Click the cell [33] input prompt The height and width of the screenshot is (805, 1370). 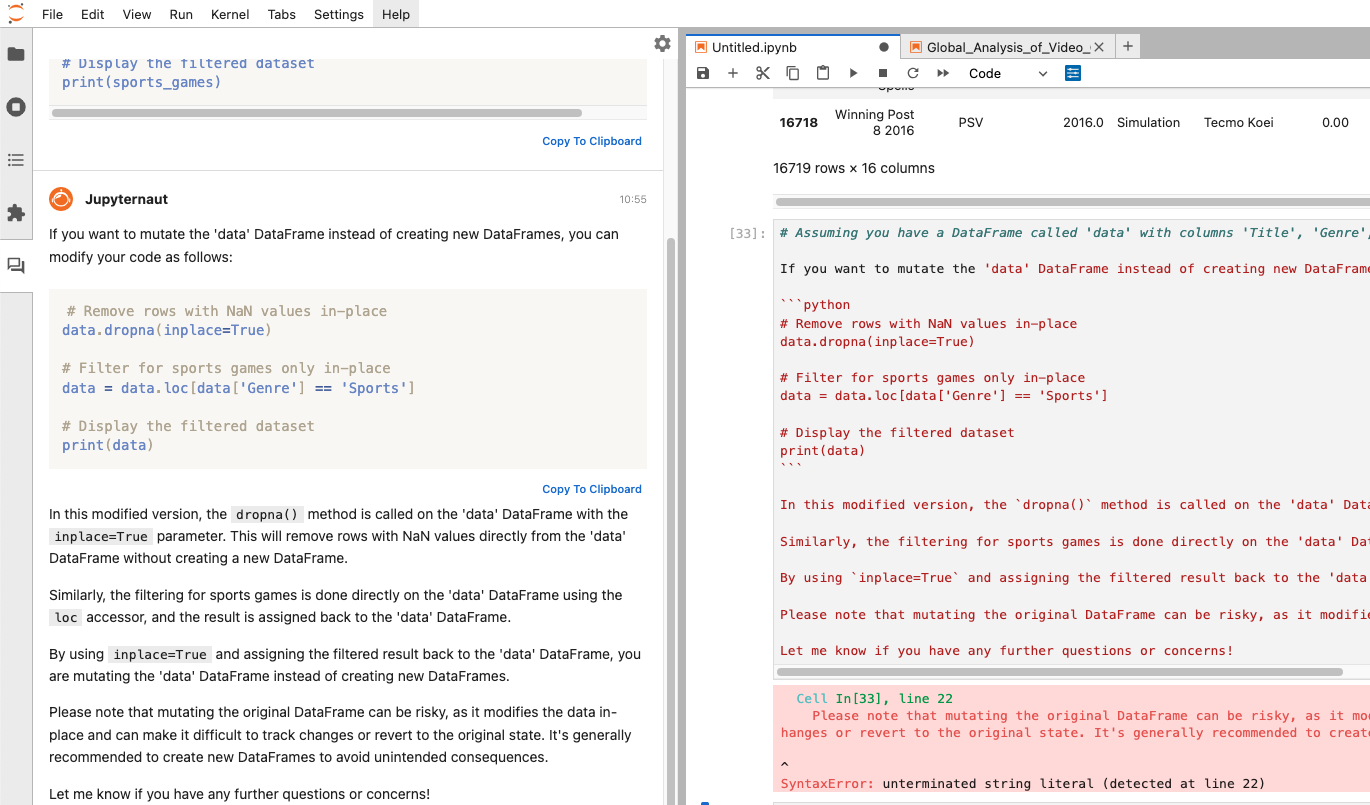tap(749, 233)
